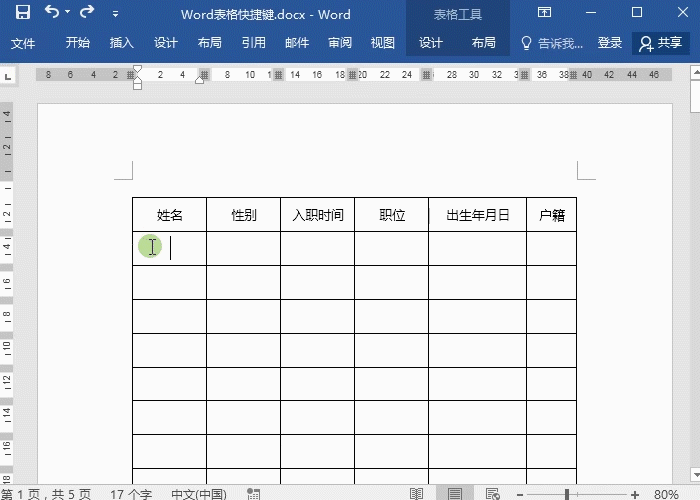The height and width of the screenshot is (500, 700).
Task: Open the document 布局 tab next to 引用
Action: 209,43
